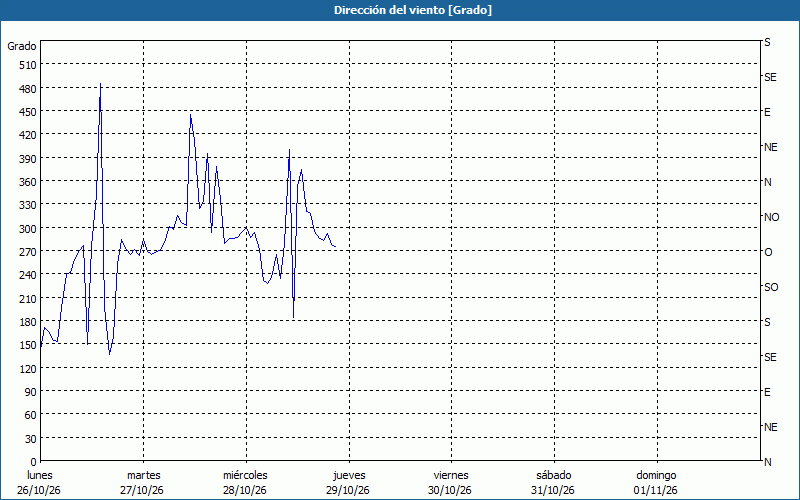Image resolution: width=800 pixels, height=500 pixels.
Task: Select the date 29/10/26
Action: point(348,490)
